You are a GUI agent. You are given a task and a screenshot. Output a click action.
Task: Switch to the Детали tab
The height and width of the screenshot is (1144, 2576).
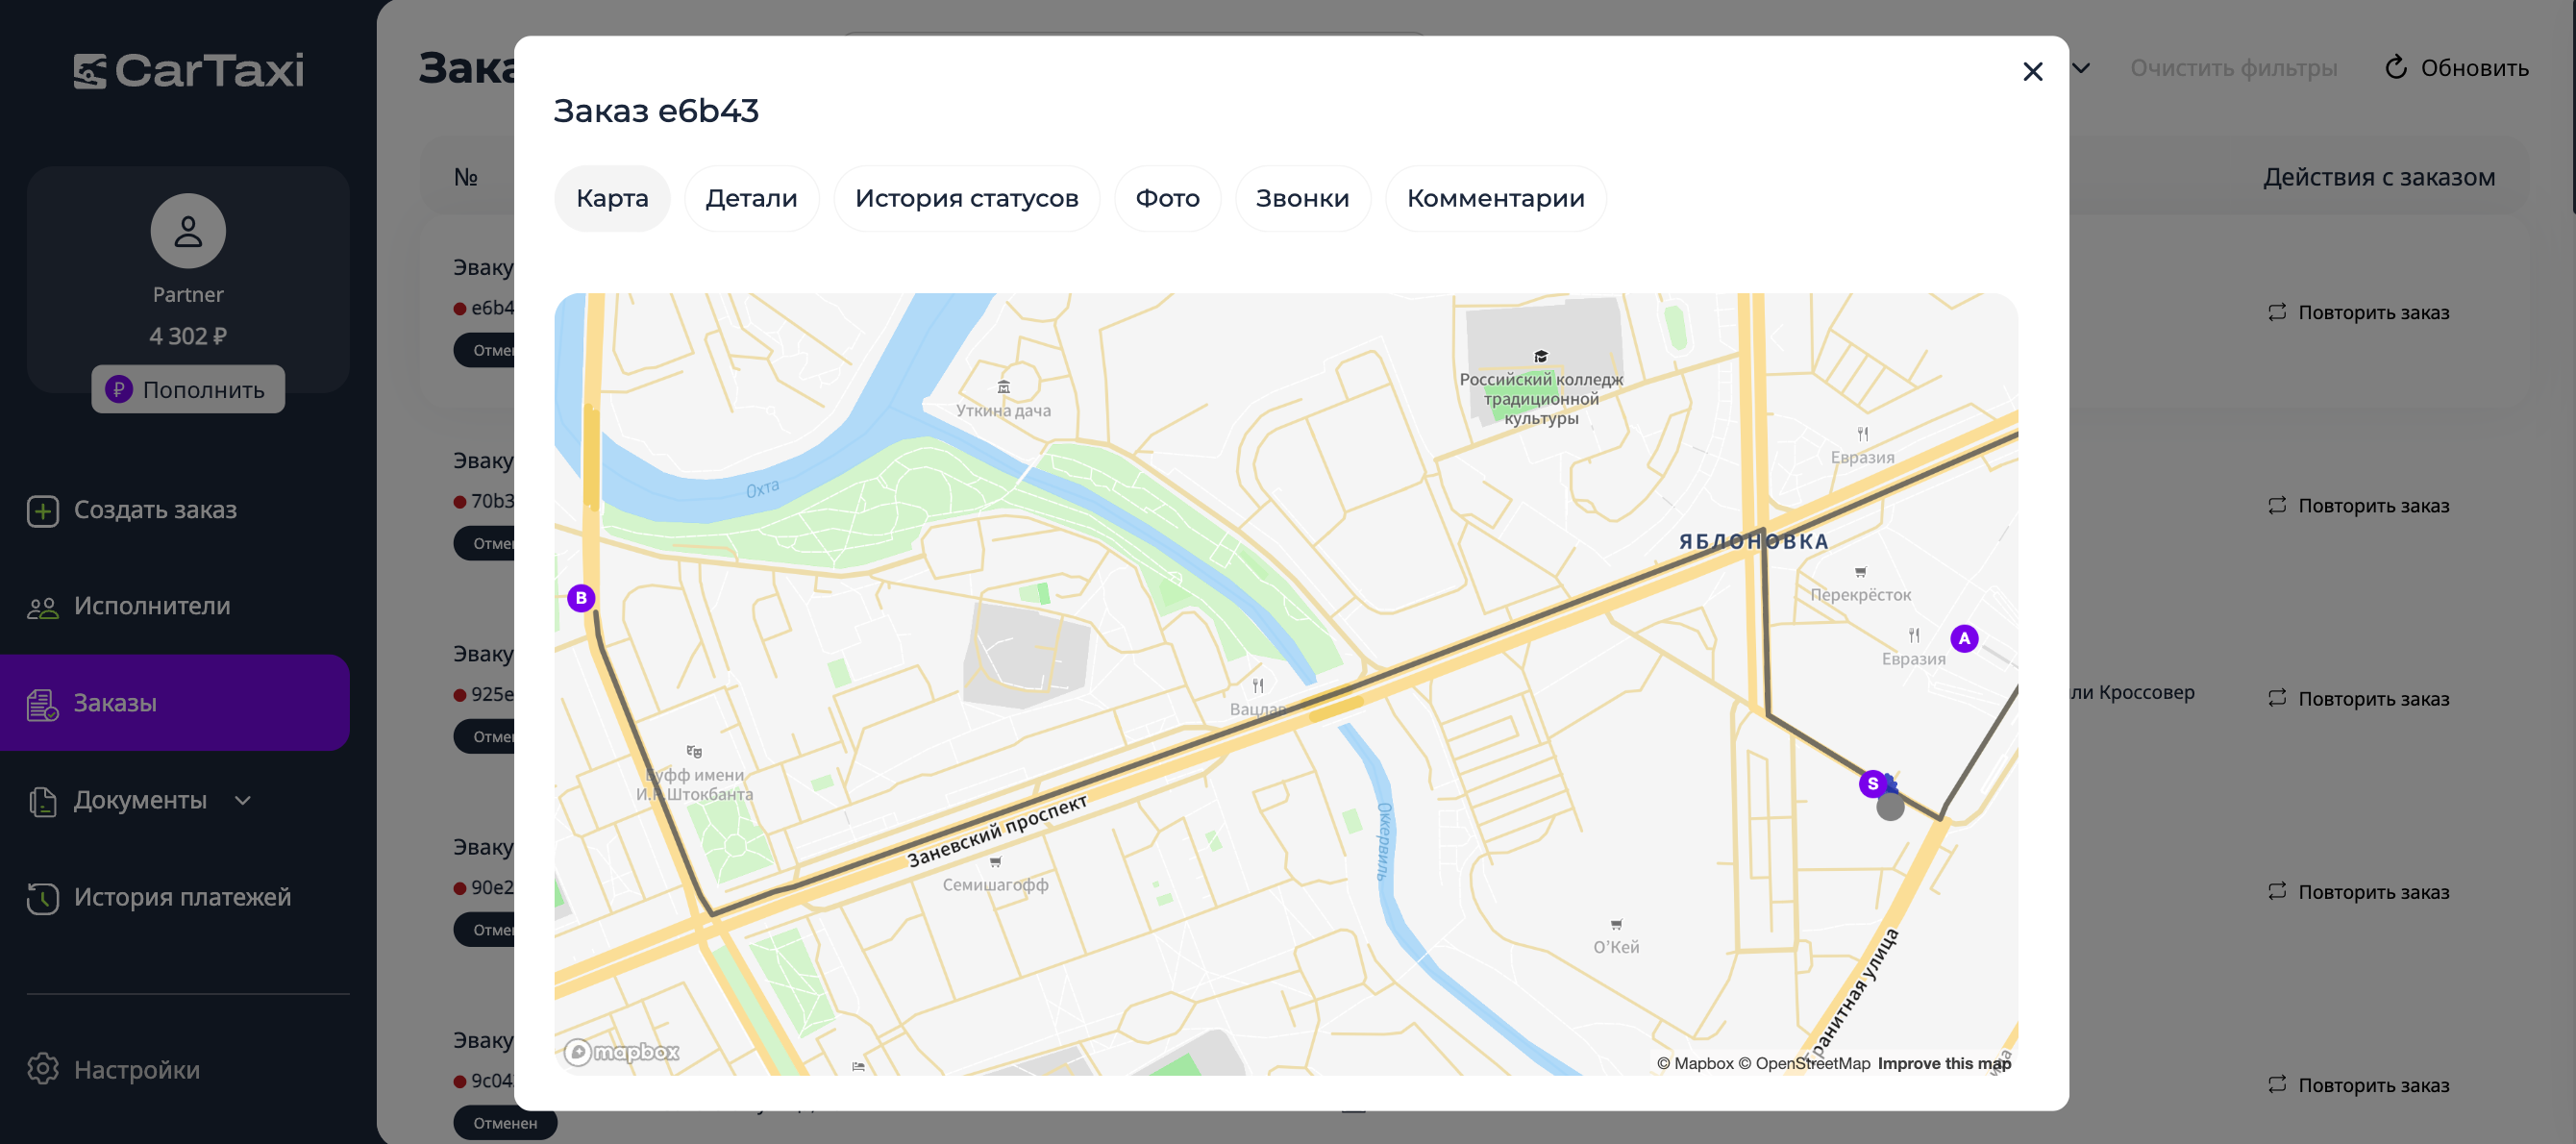point(751,198)
